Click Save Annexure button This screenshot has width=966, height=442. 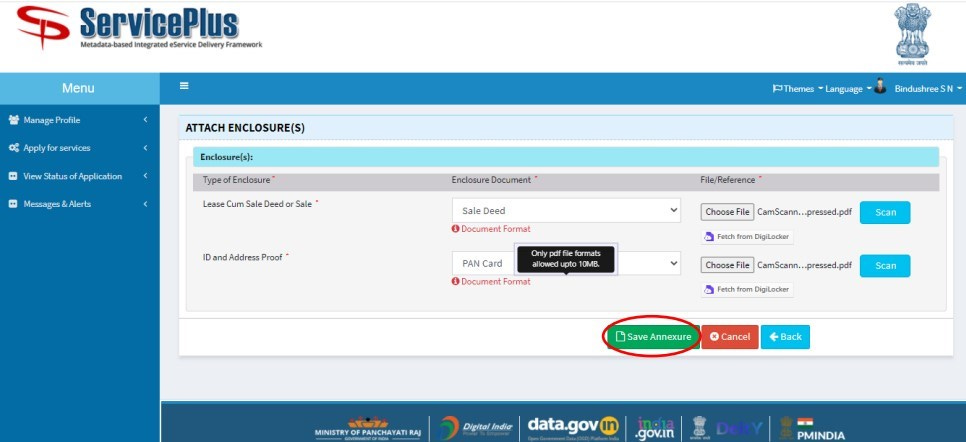653,337
